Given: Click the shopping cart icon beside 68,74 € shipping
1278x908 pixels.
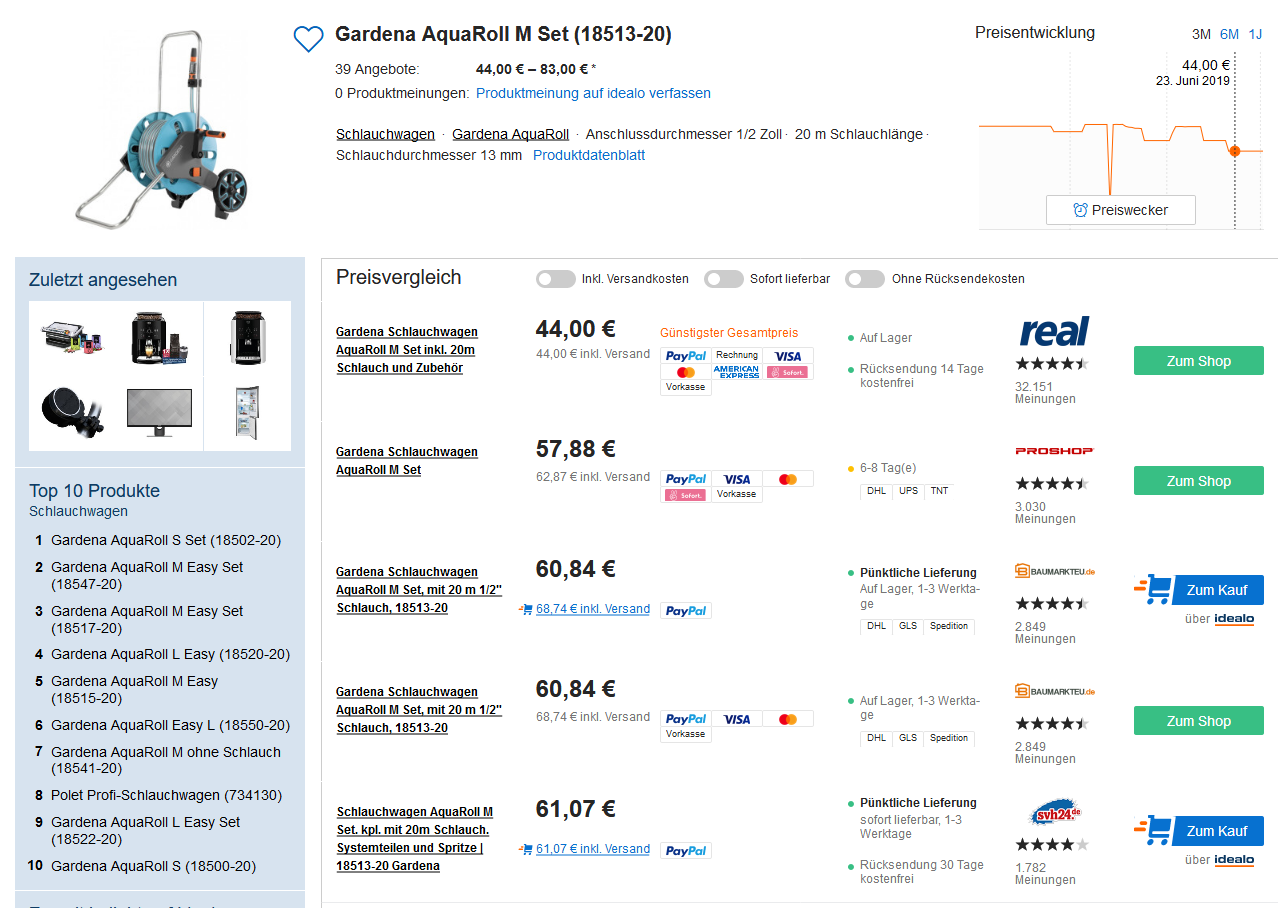Looking at the screenshot, I should [525, 609].
